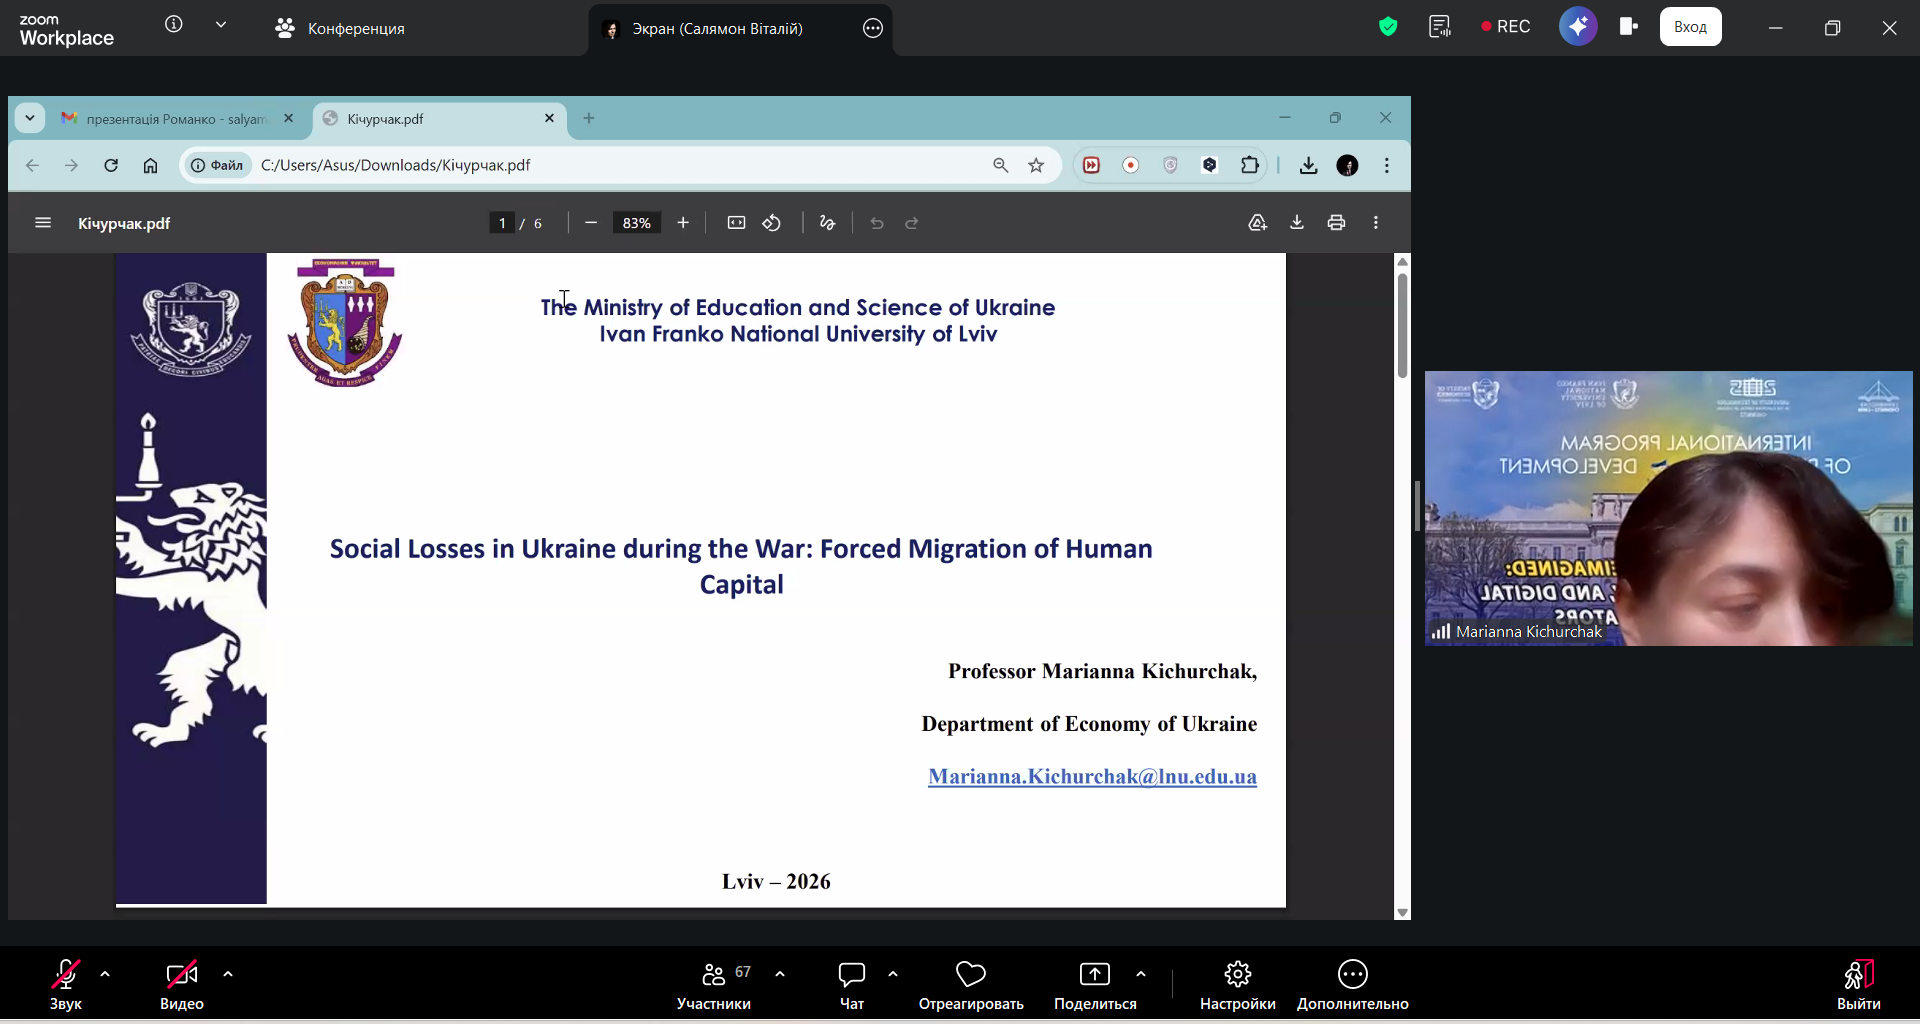Open the Participants panel
Screen dimensions: 1920x1024
(713, 984)
